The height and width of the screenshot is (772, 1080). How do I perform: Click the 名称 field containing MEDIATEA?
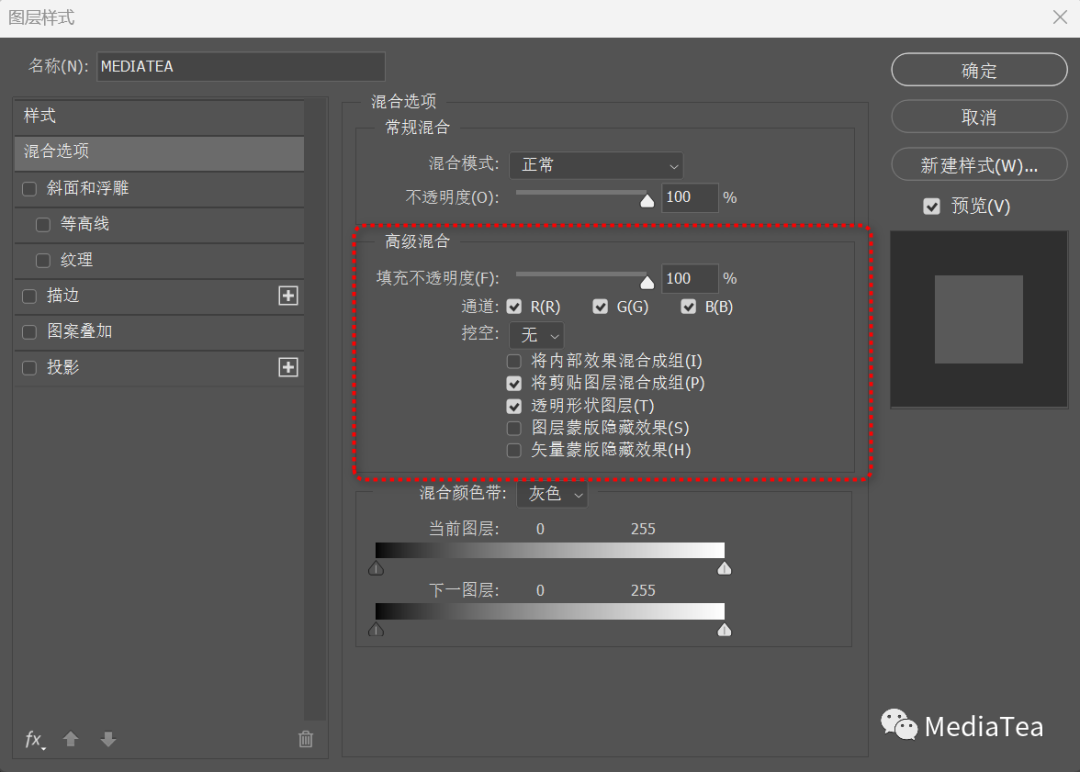tap(241, 67)
